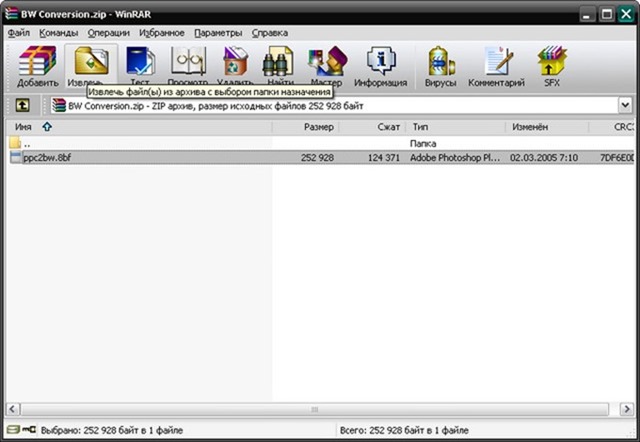The image size is (640, 442).
Task: Expand the archive path dropdown arrow
Action: [x=625, y=106]
